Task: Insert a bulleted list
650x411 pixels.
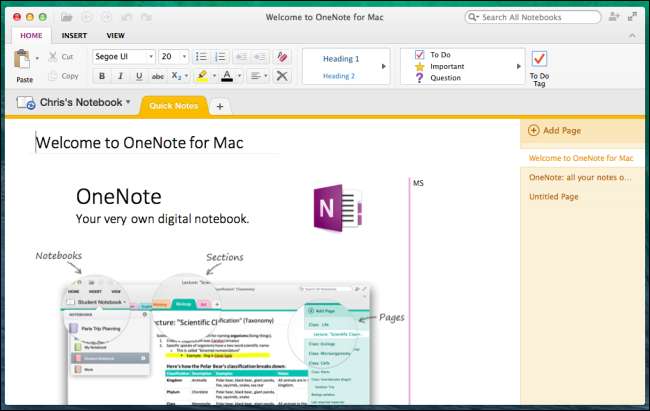Action: point(201,57)
